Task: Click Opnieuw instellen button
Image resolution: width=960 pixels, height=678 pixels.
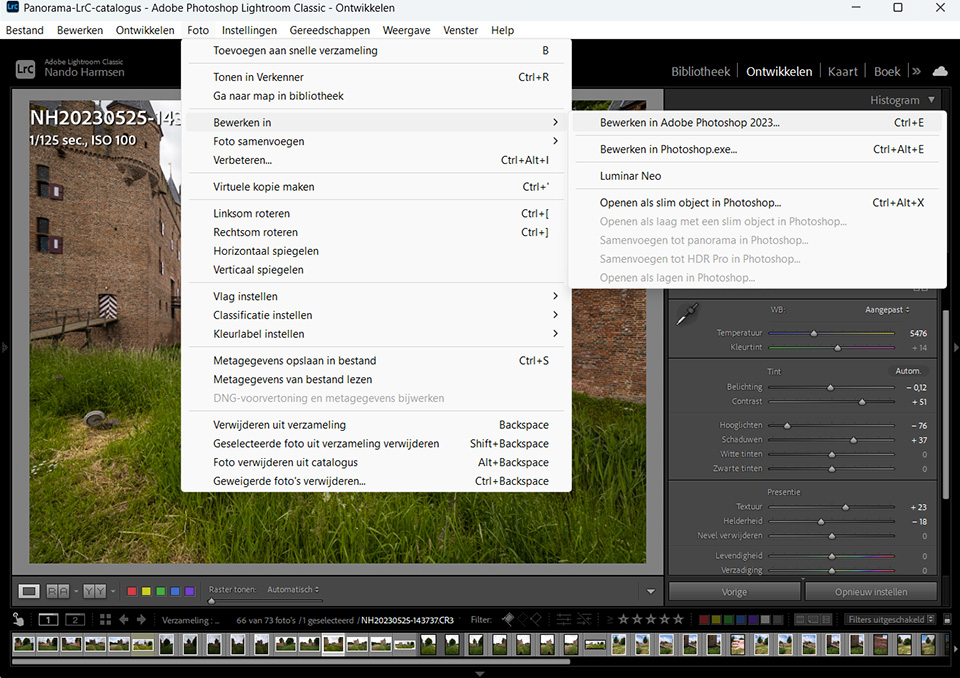Action: pyautogui.click(x=871, y=592)
